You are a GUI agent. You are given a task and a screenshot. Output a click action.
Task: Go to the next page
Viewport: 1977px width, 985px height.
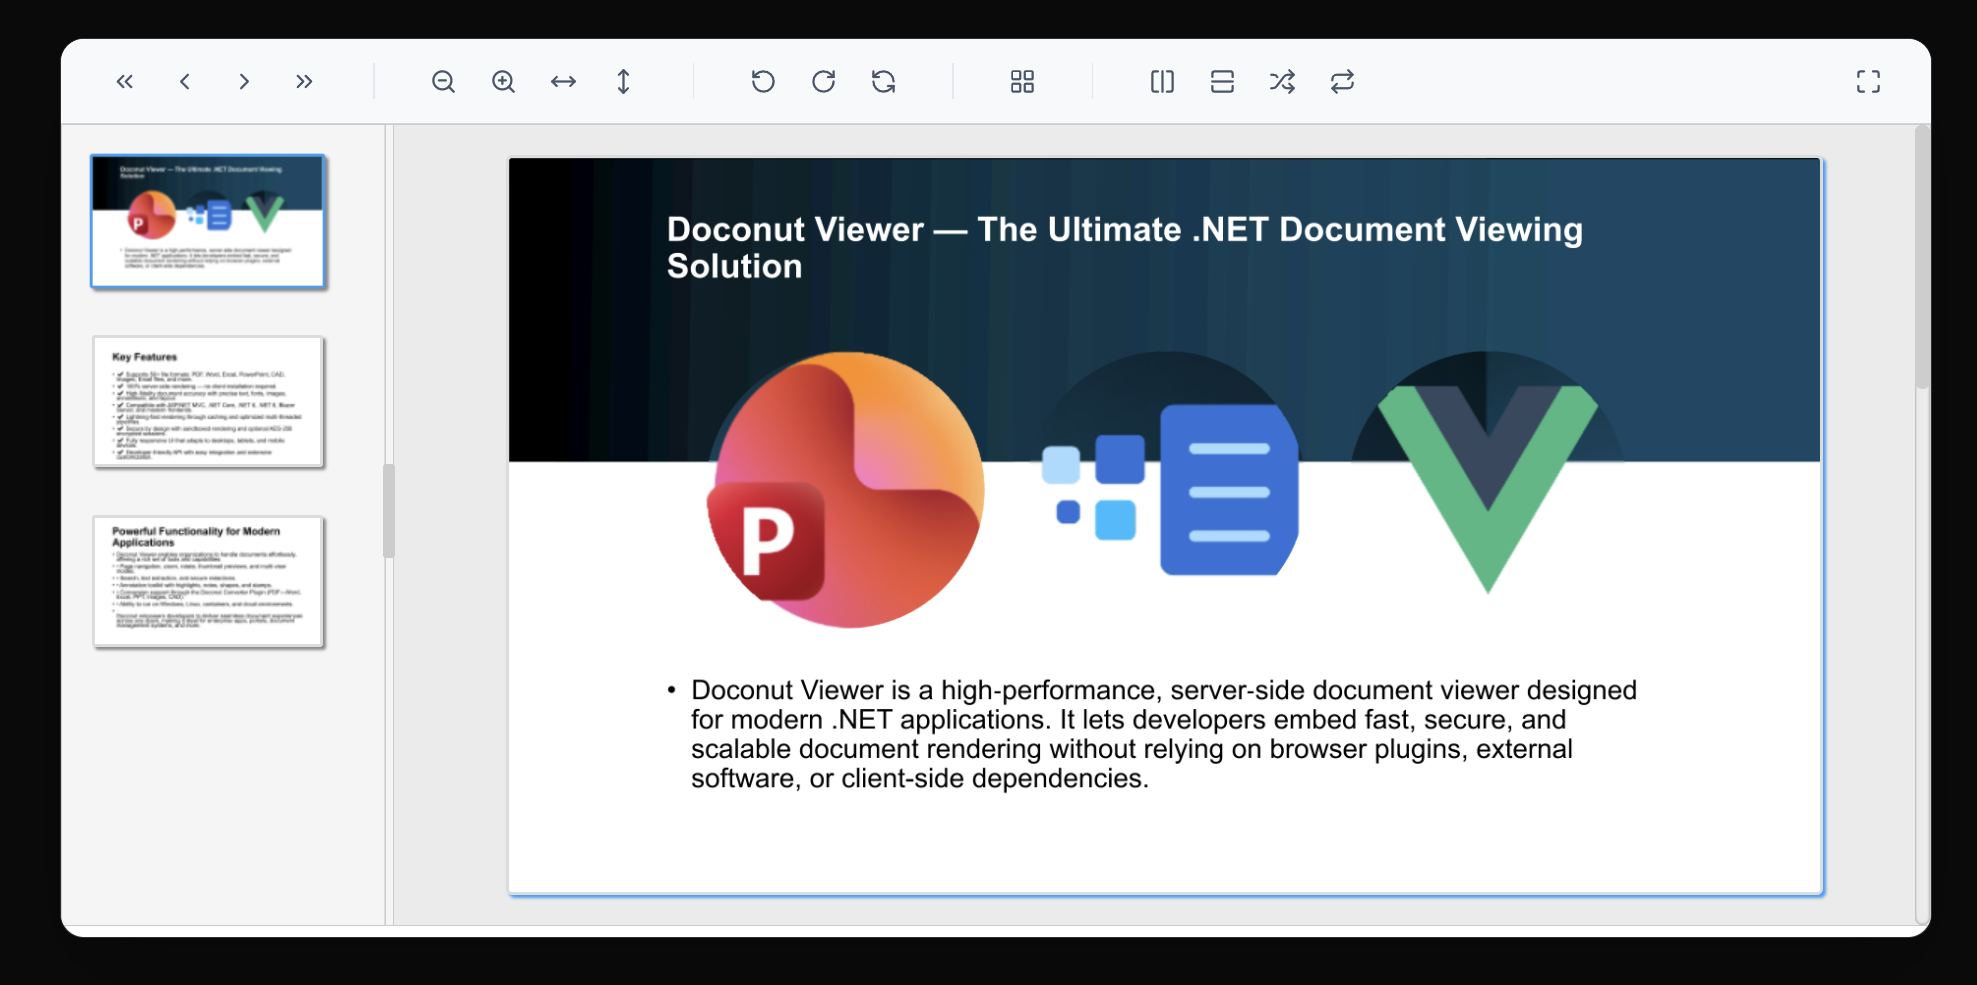tap(244, 82)
